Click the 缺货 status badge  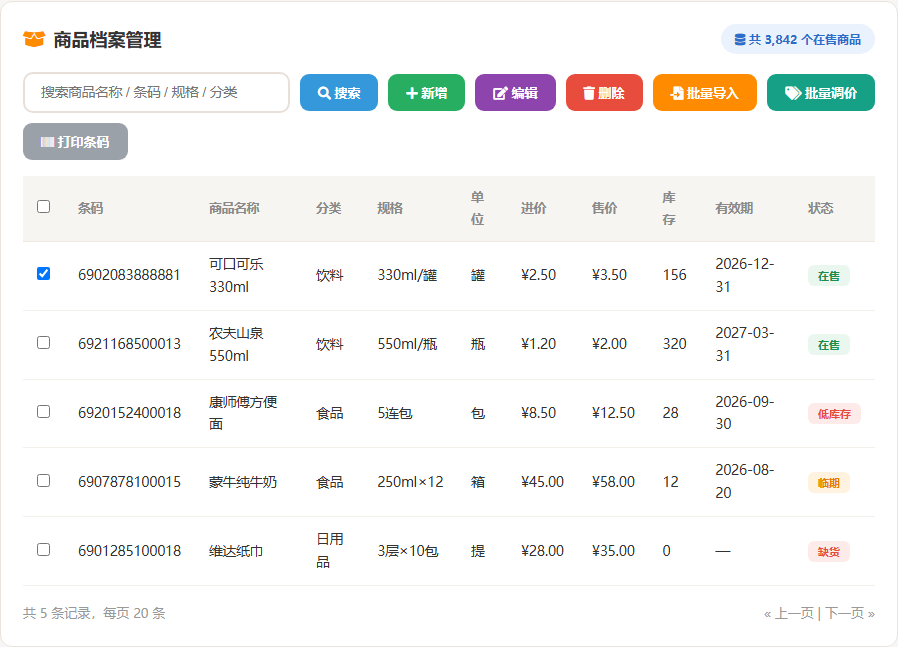point(829,552)
